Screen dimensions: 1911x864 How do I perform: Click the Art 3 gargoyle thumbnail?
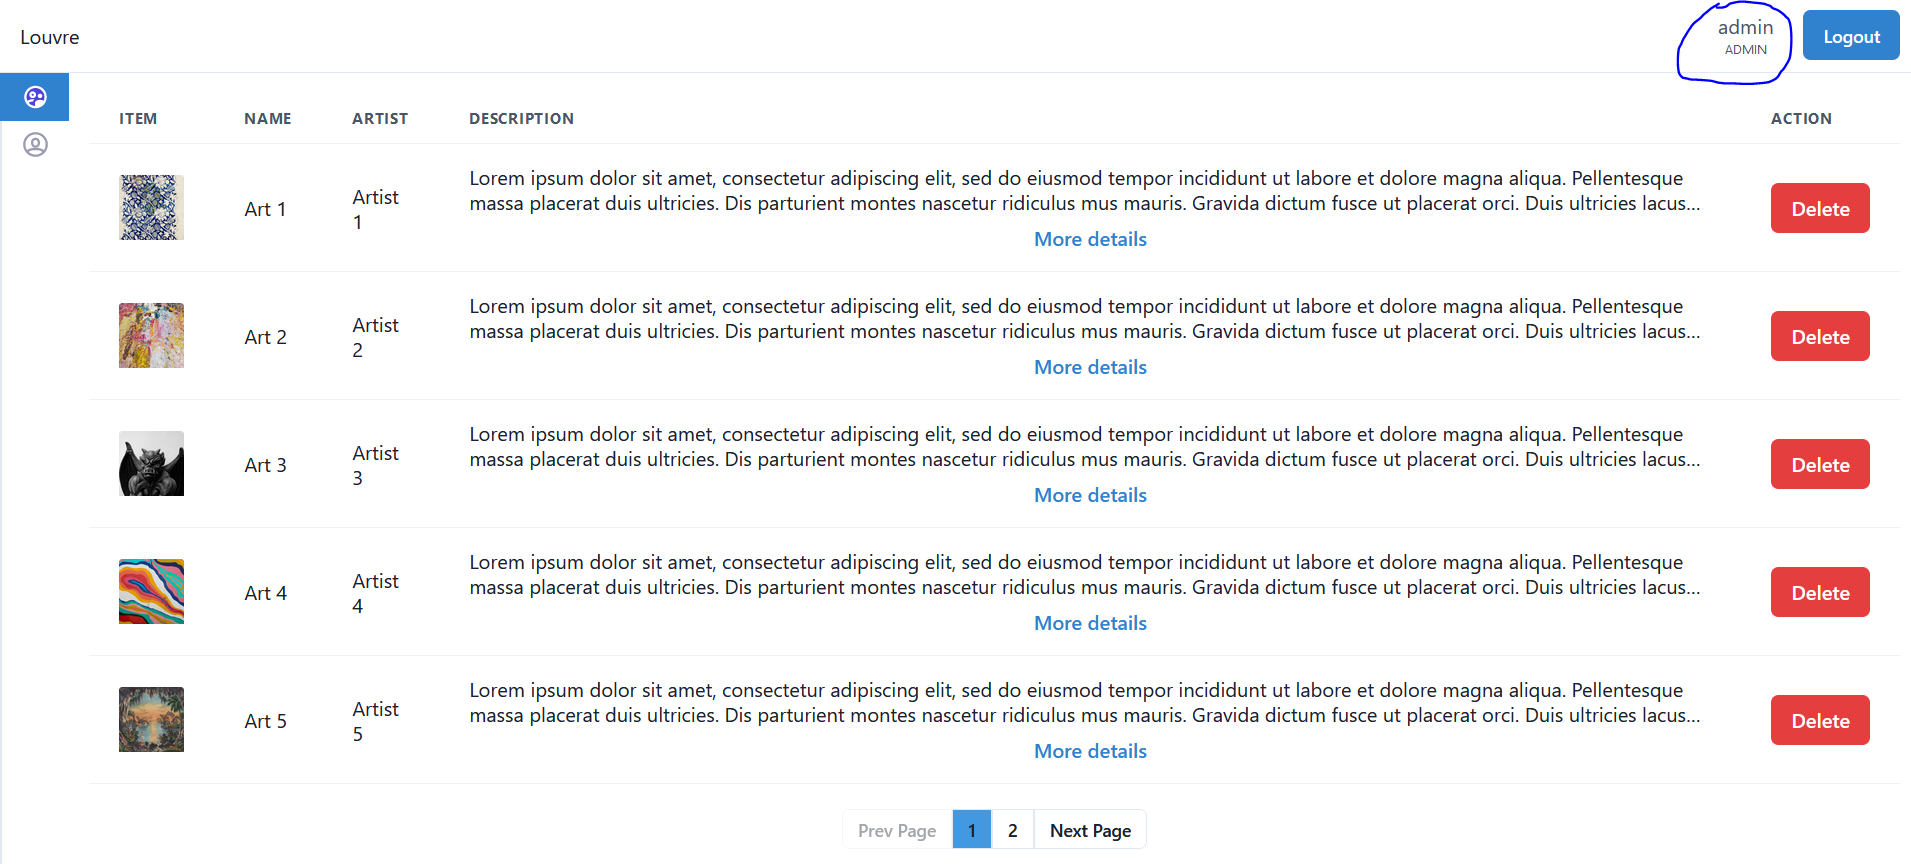[151, 464]
